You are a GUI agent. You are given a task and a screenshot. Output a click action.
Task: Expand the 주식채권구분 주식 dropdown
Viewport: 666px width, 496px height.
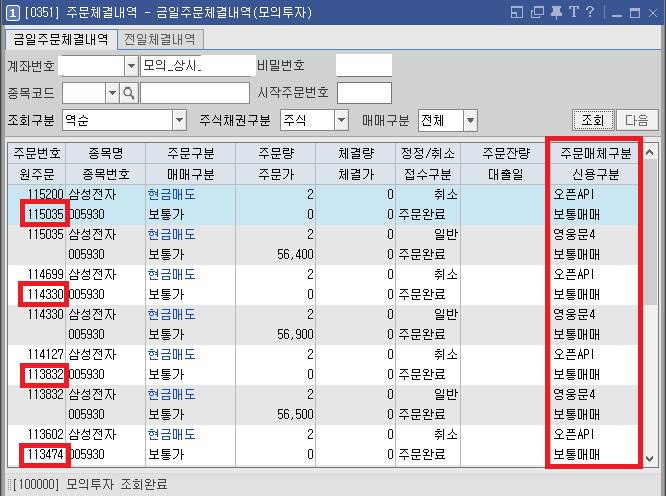pyautogui.click(x=341, y=121)
